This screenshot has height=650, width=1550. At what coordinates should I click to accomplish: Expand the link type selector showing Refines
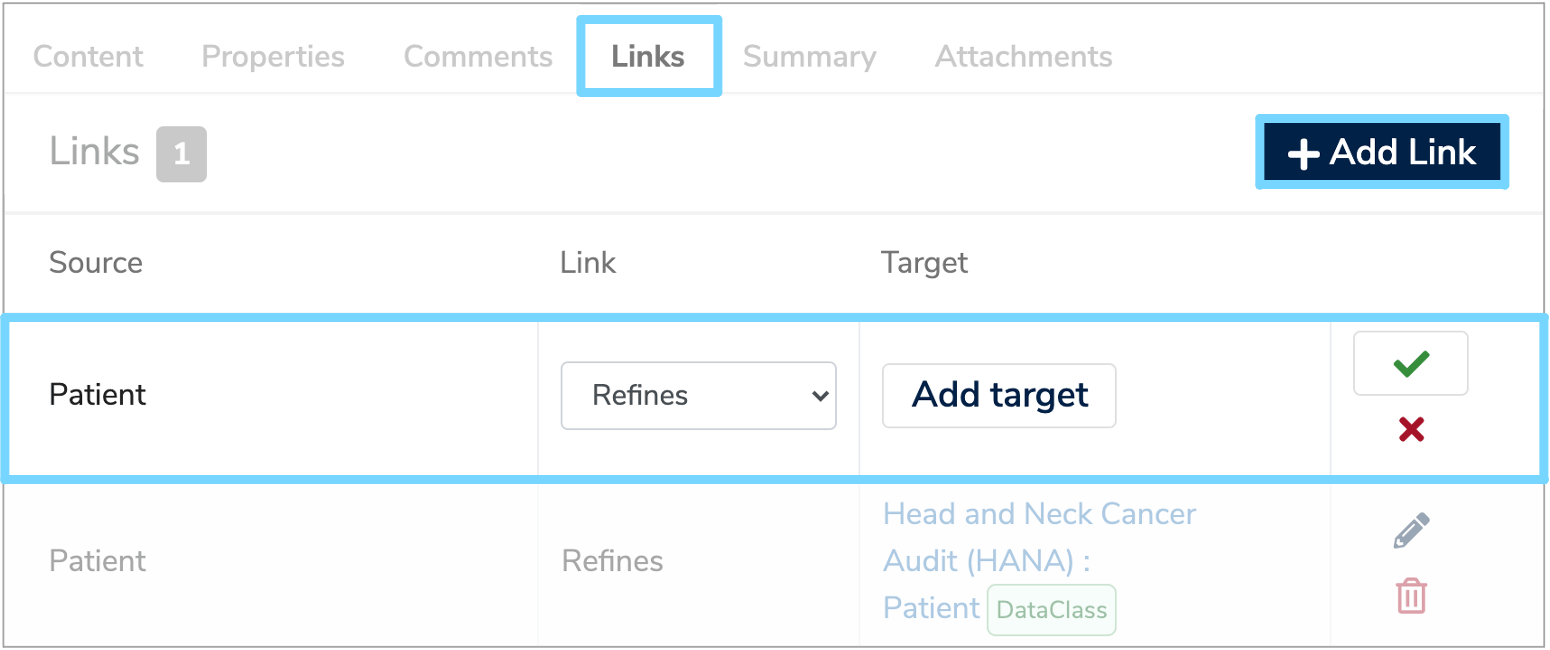pos(698,395)
